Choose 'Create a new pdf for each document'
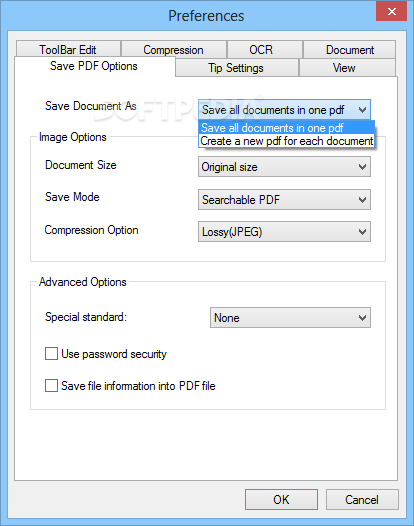The width and height of the screenshot is (414, 526). tap(287, 141)
